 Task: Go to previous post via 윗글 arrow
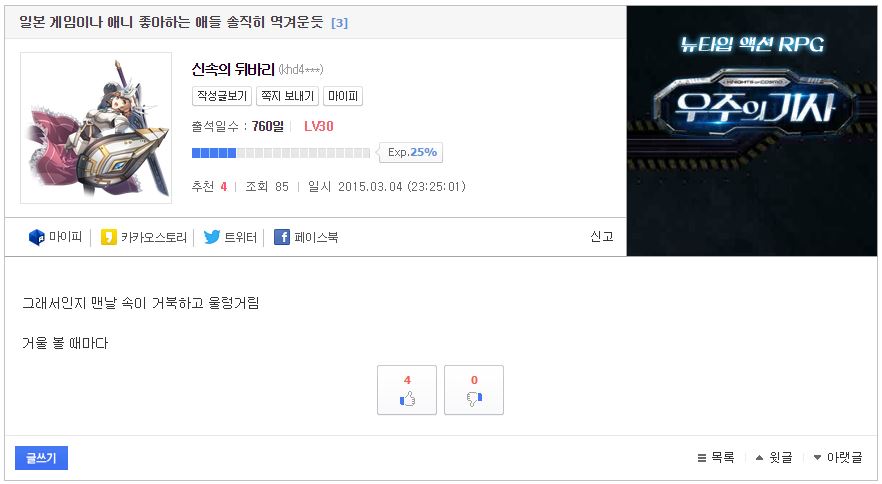[x=759, y=458]
